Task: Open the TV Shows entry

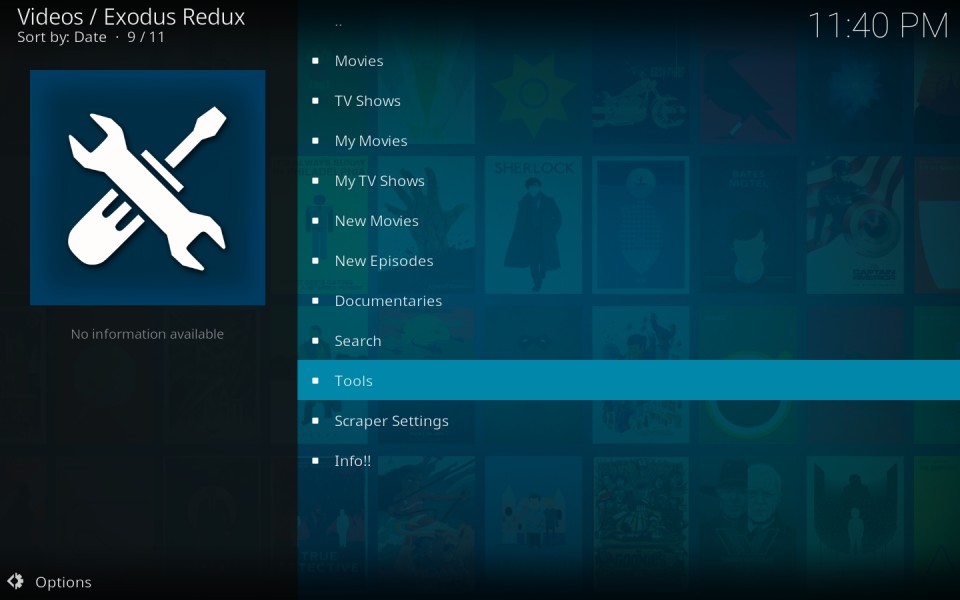Action: (x=628, y=100)
